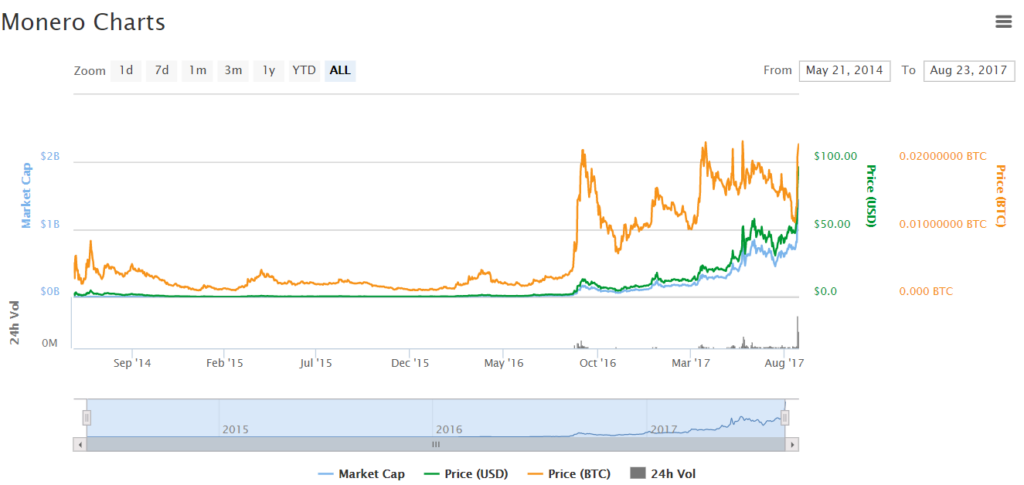Click the scrollbar left arrow

(80, 444)
